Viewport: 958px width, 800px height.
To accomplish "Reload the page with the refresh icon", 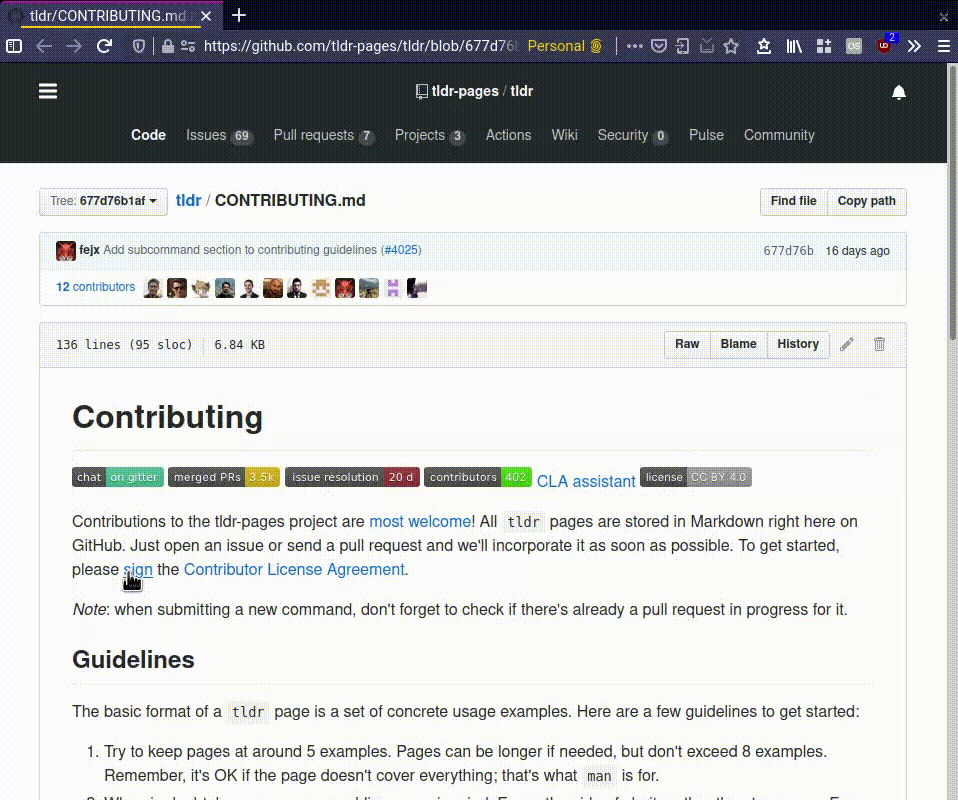I will (x=104, y=46).
